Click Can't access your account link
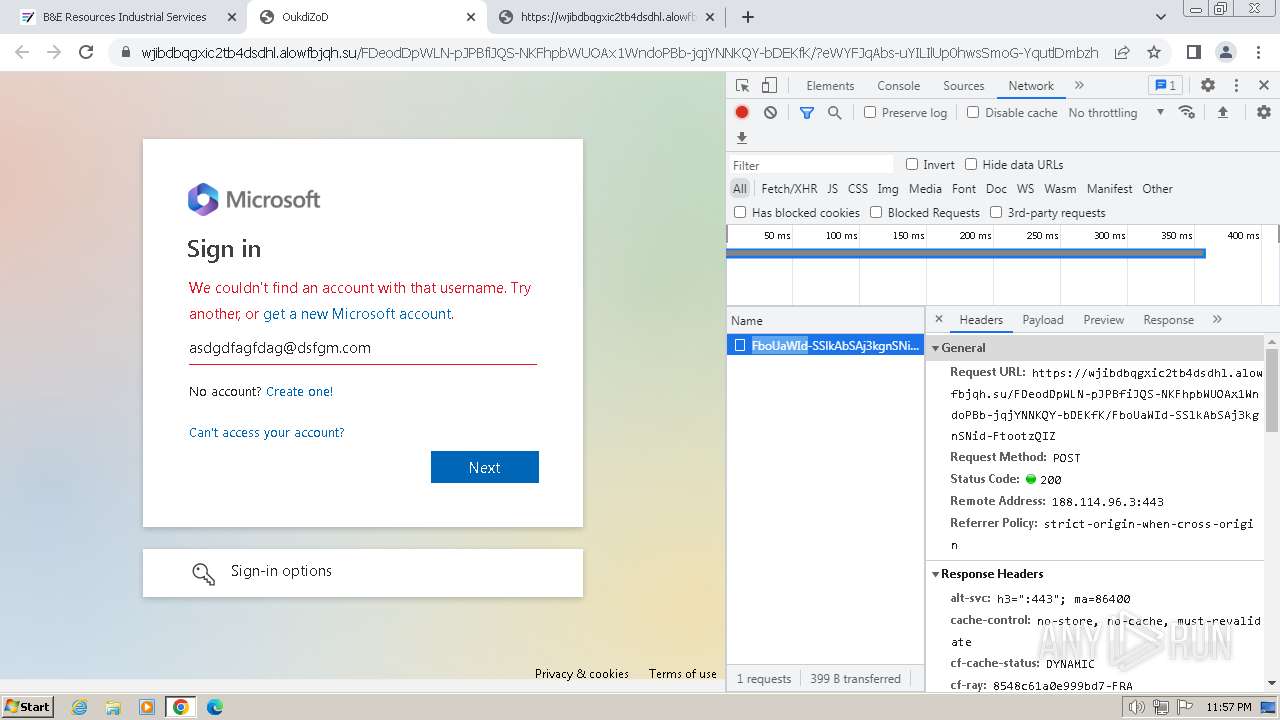Image resolution: width=1280 pixels, height=720 pixels. pyautogui.click(x=267, y=432)
